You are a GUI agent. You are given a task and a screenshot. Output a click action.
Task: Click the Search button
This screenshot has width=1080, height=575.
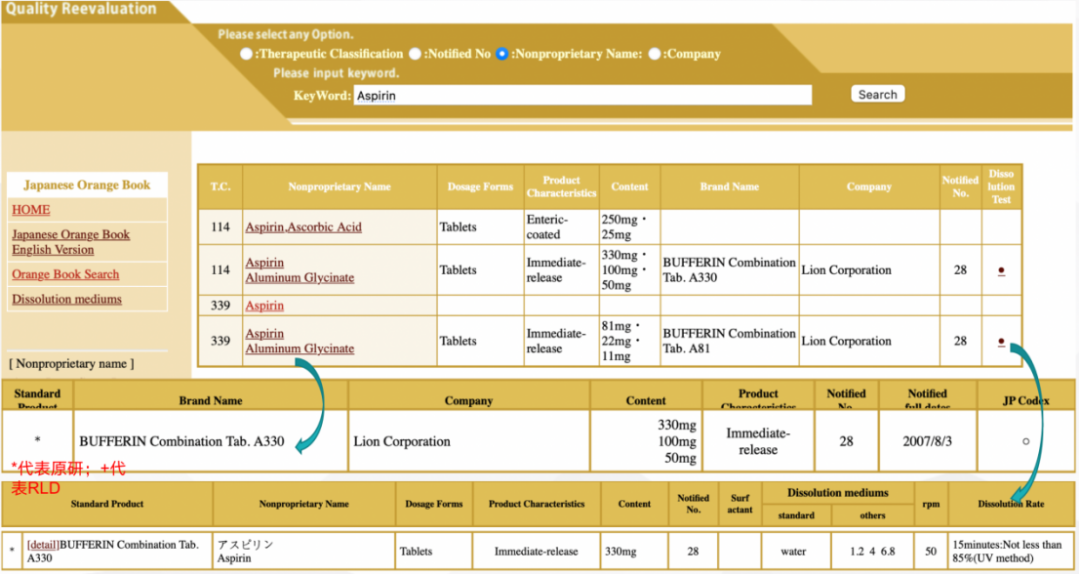click(878, 94)
